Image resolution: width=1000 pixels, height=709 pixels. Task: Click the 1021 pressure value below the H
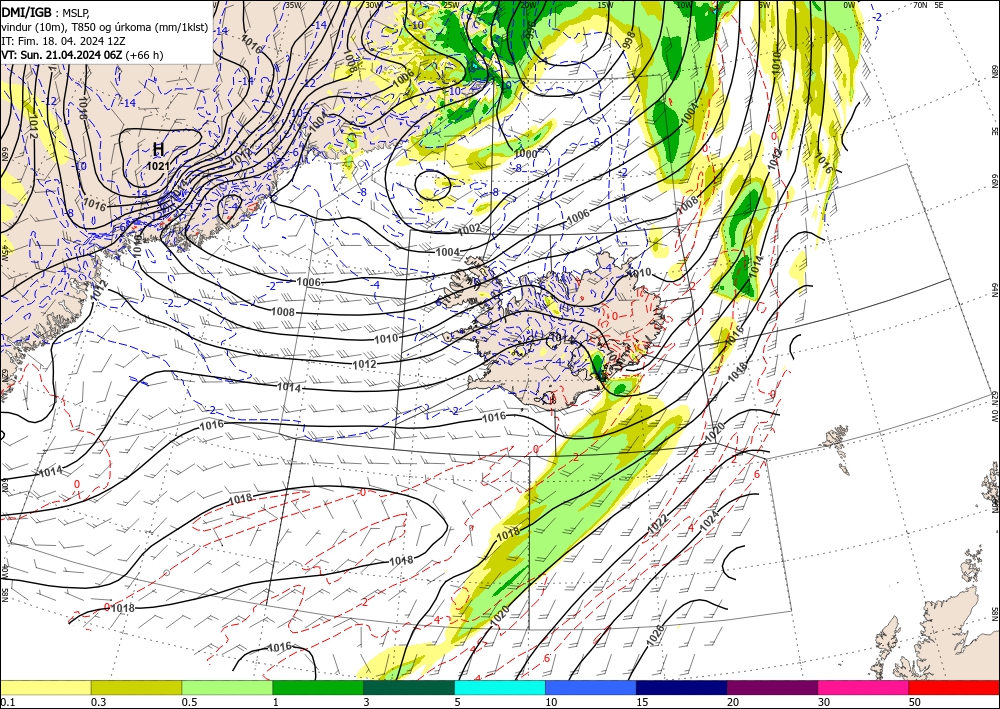pos(158,166)
